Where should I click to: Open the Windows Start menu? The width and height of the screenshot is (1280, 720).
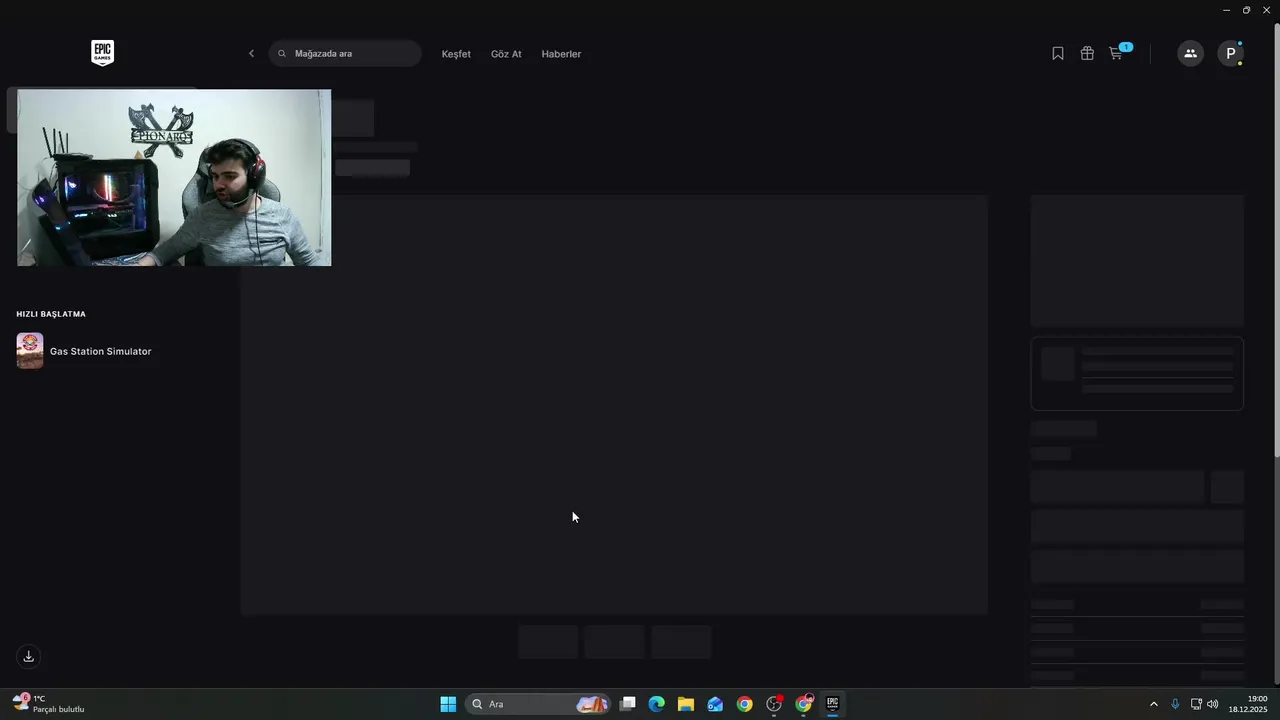448,704
